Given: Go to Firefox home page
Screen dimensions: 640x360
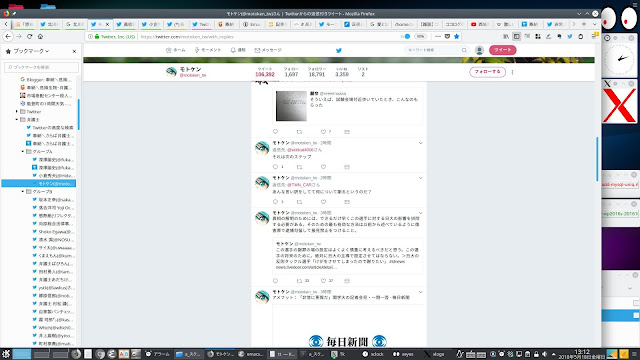Looking at the screenshot, I should click(x=40, y=36).
